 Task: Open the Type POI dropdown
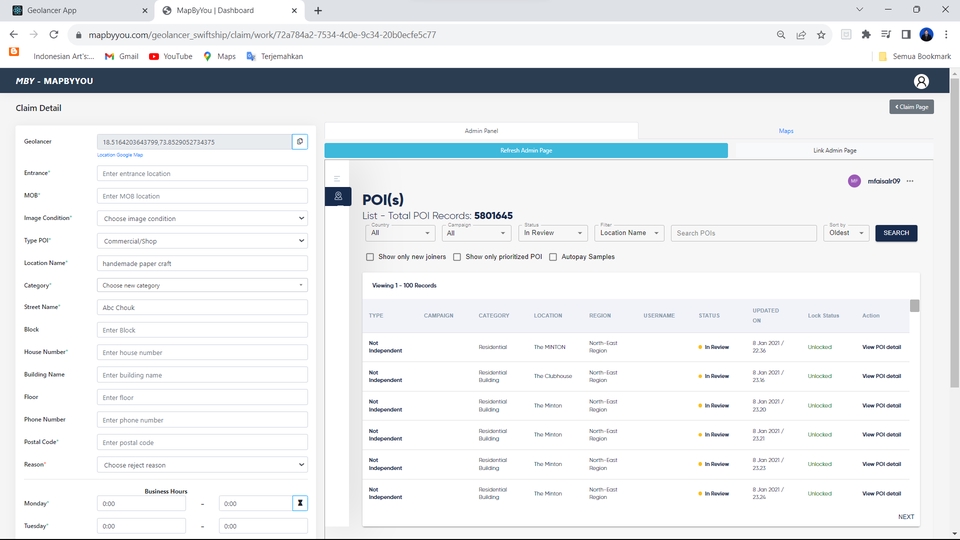pyautogui.click(x=202, y=241)
